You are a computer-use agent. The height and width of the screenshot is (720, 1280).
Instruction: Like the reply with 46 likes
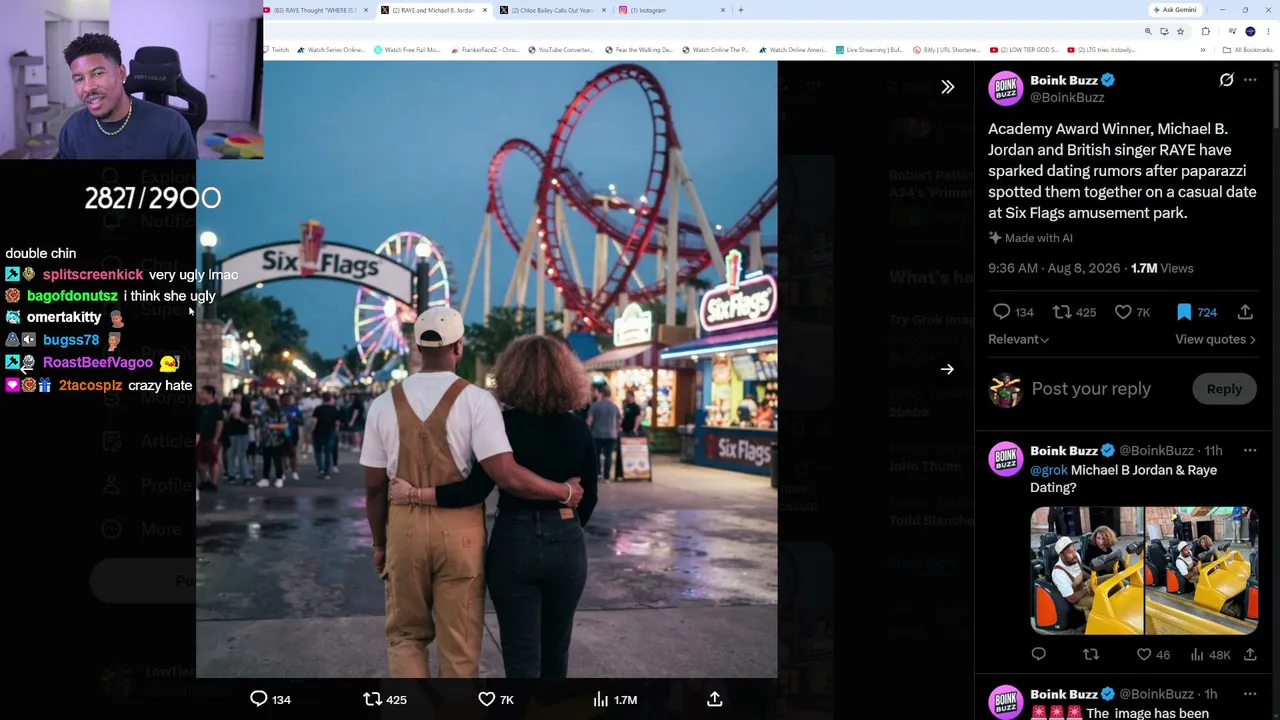[x=1153, y=654]
